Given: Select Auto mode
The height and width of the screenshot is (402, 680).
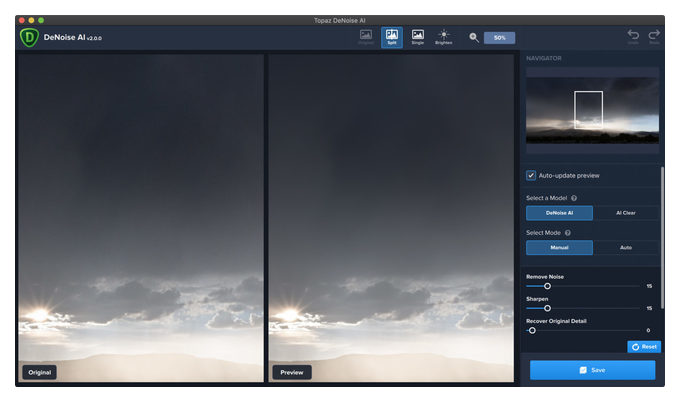Looking at the screenshot, I should click(x=626, y=248).
